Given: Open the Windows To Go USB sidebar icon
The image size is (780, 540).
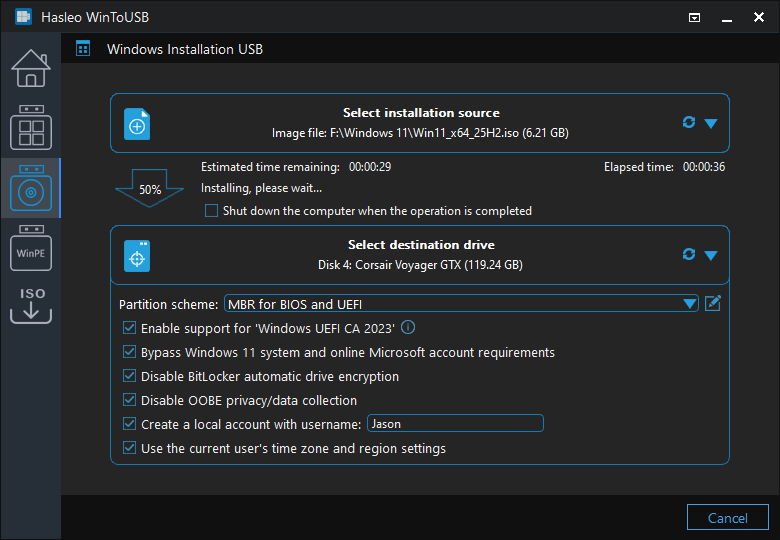Looking at the screenshot, I should (31, 128).
